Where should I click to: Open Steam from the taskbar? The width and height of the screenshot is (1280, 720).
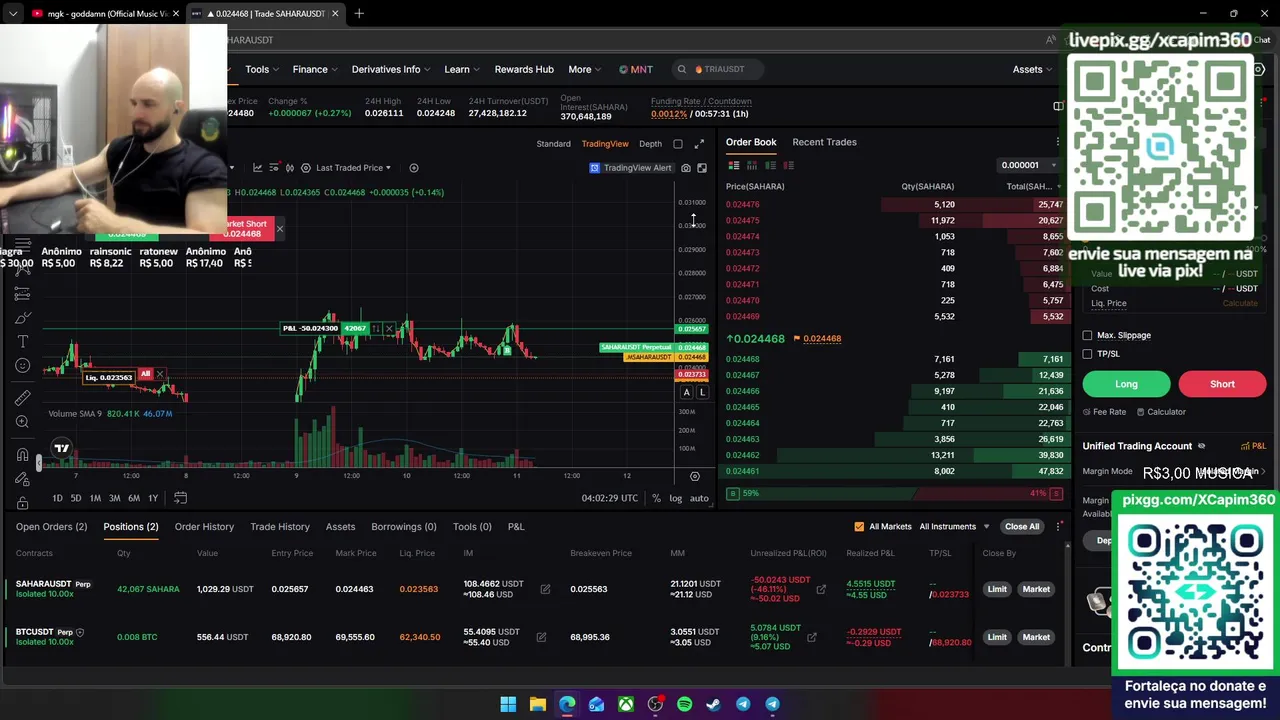pos(713,704)
